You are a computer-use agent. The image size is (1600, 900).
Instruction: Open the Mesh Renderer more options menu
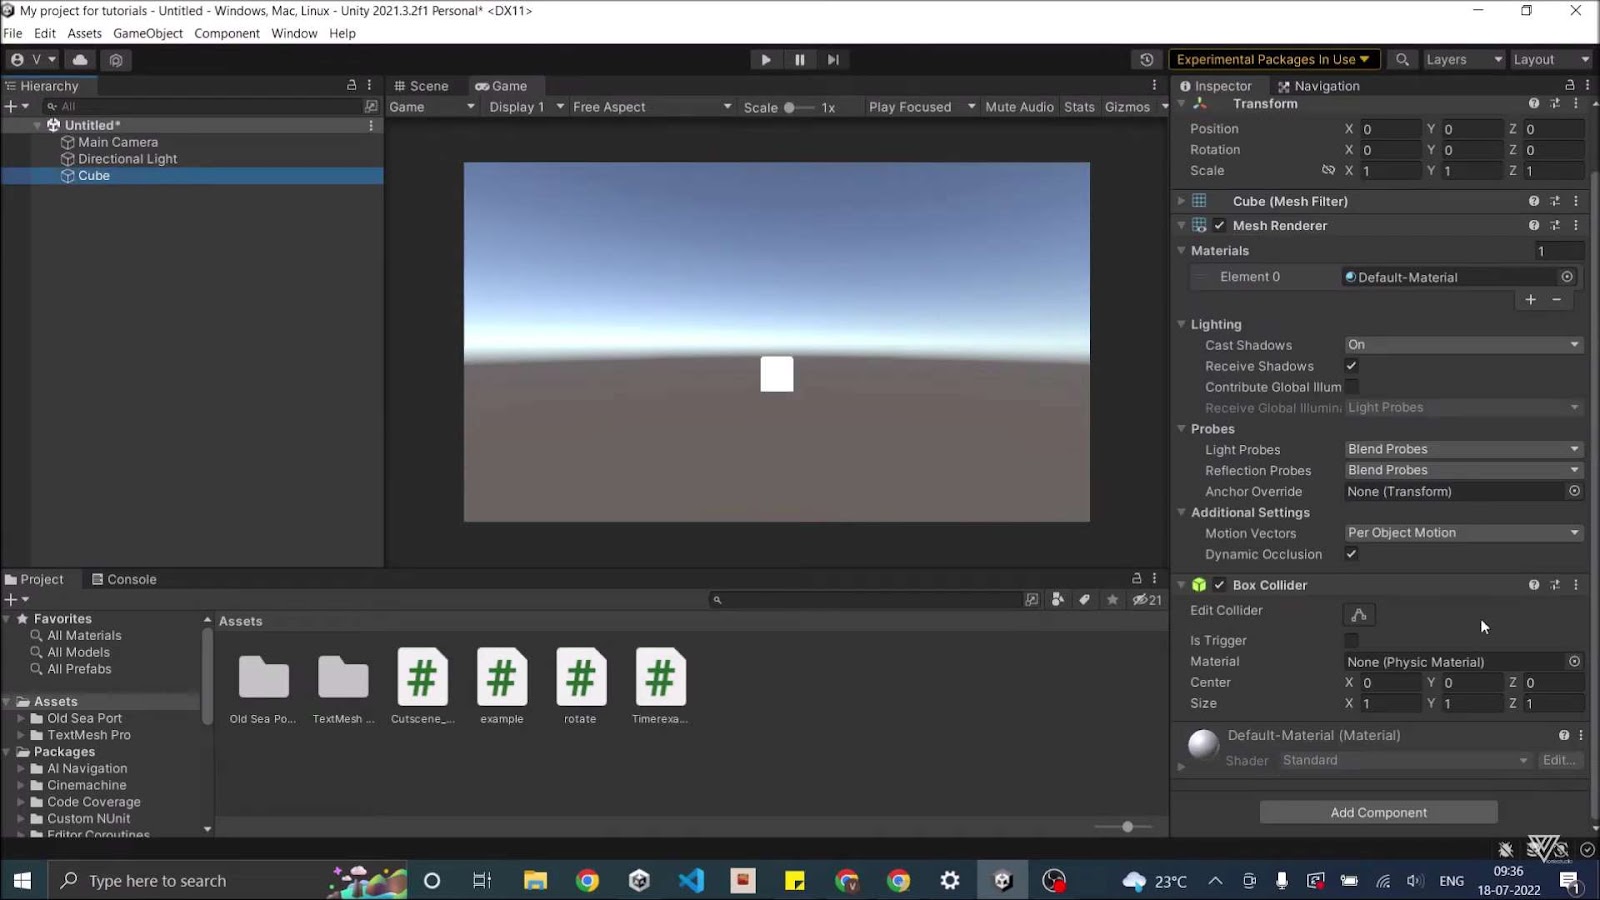pyautogui.click(x=1577, y=226)
